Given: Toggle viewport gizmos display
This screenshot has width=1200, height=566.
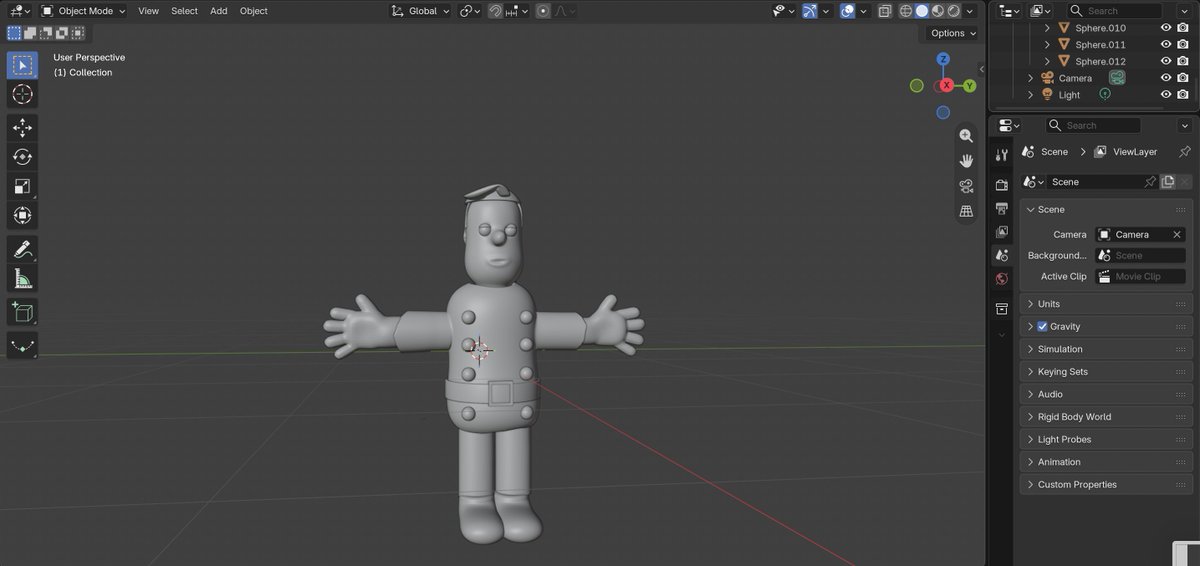Looking at the screenshot, I should tap(811, 11).
